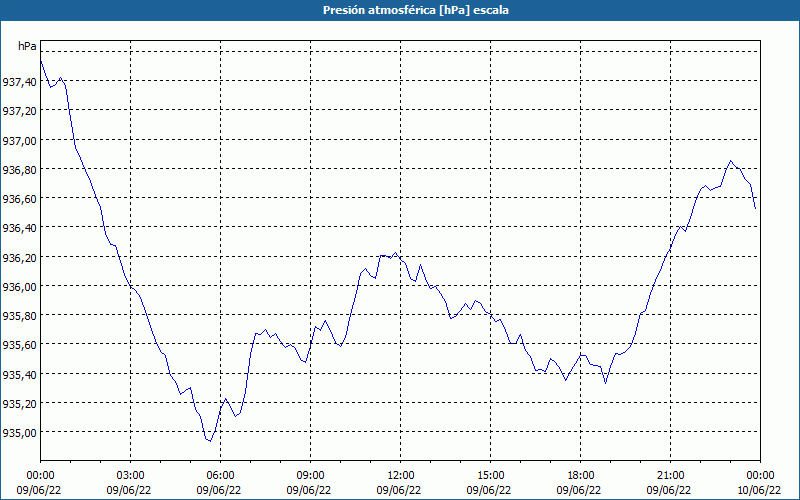Click the 06:00 time axis label
Screen dimensions: 800x500
220,476
